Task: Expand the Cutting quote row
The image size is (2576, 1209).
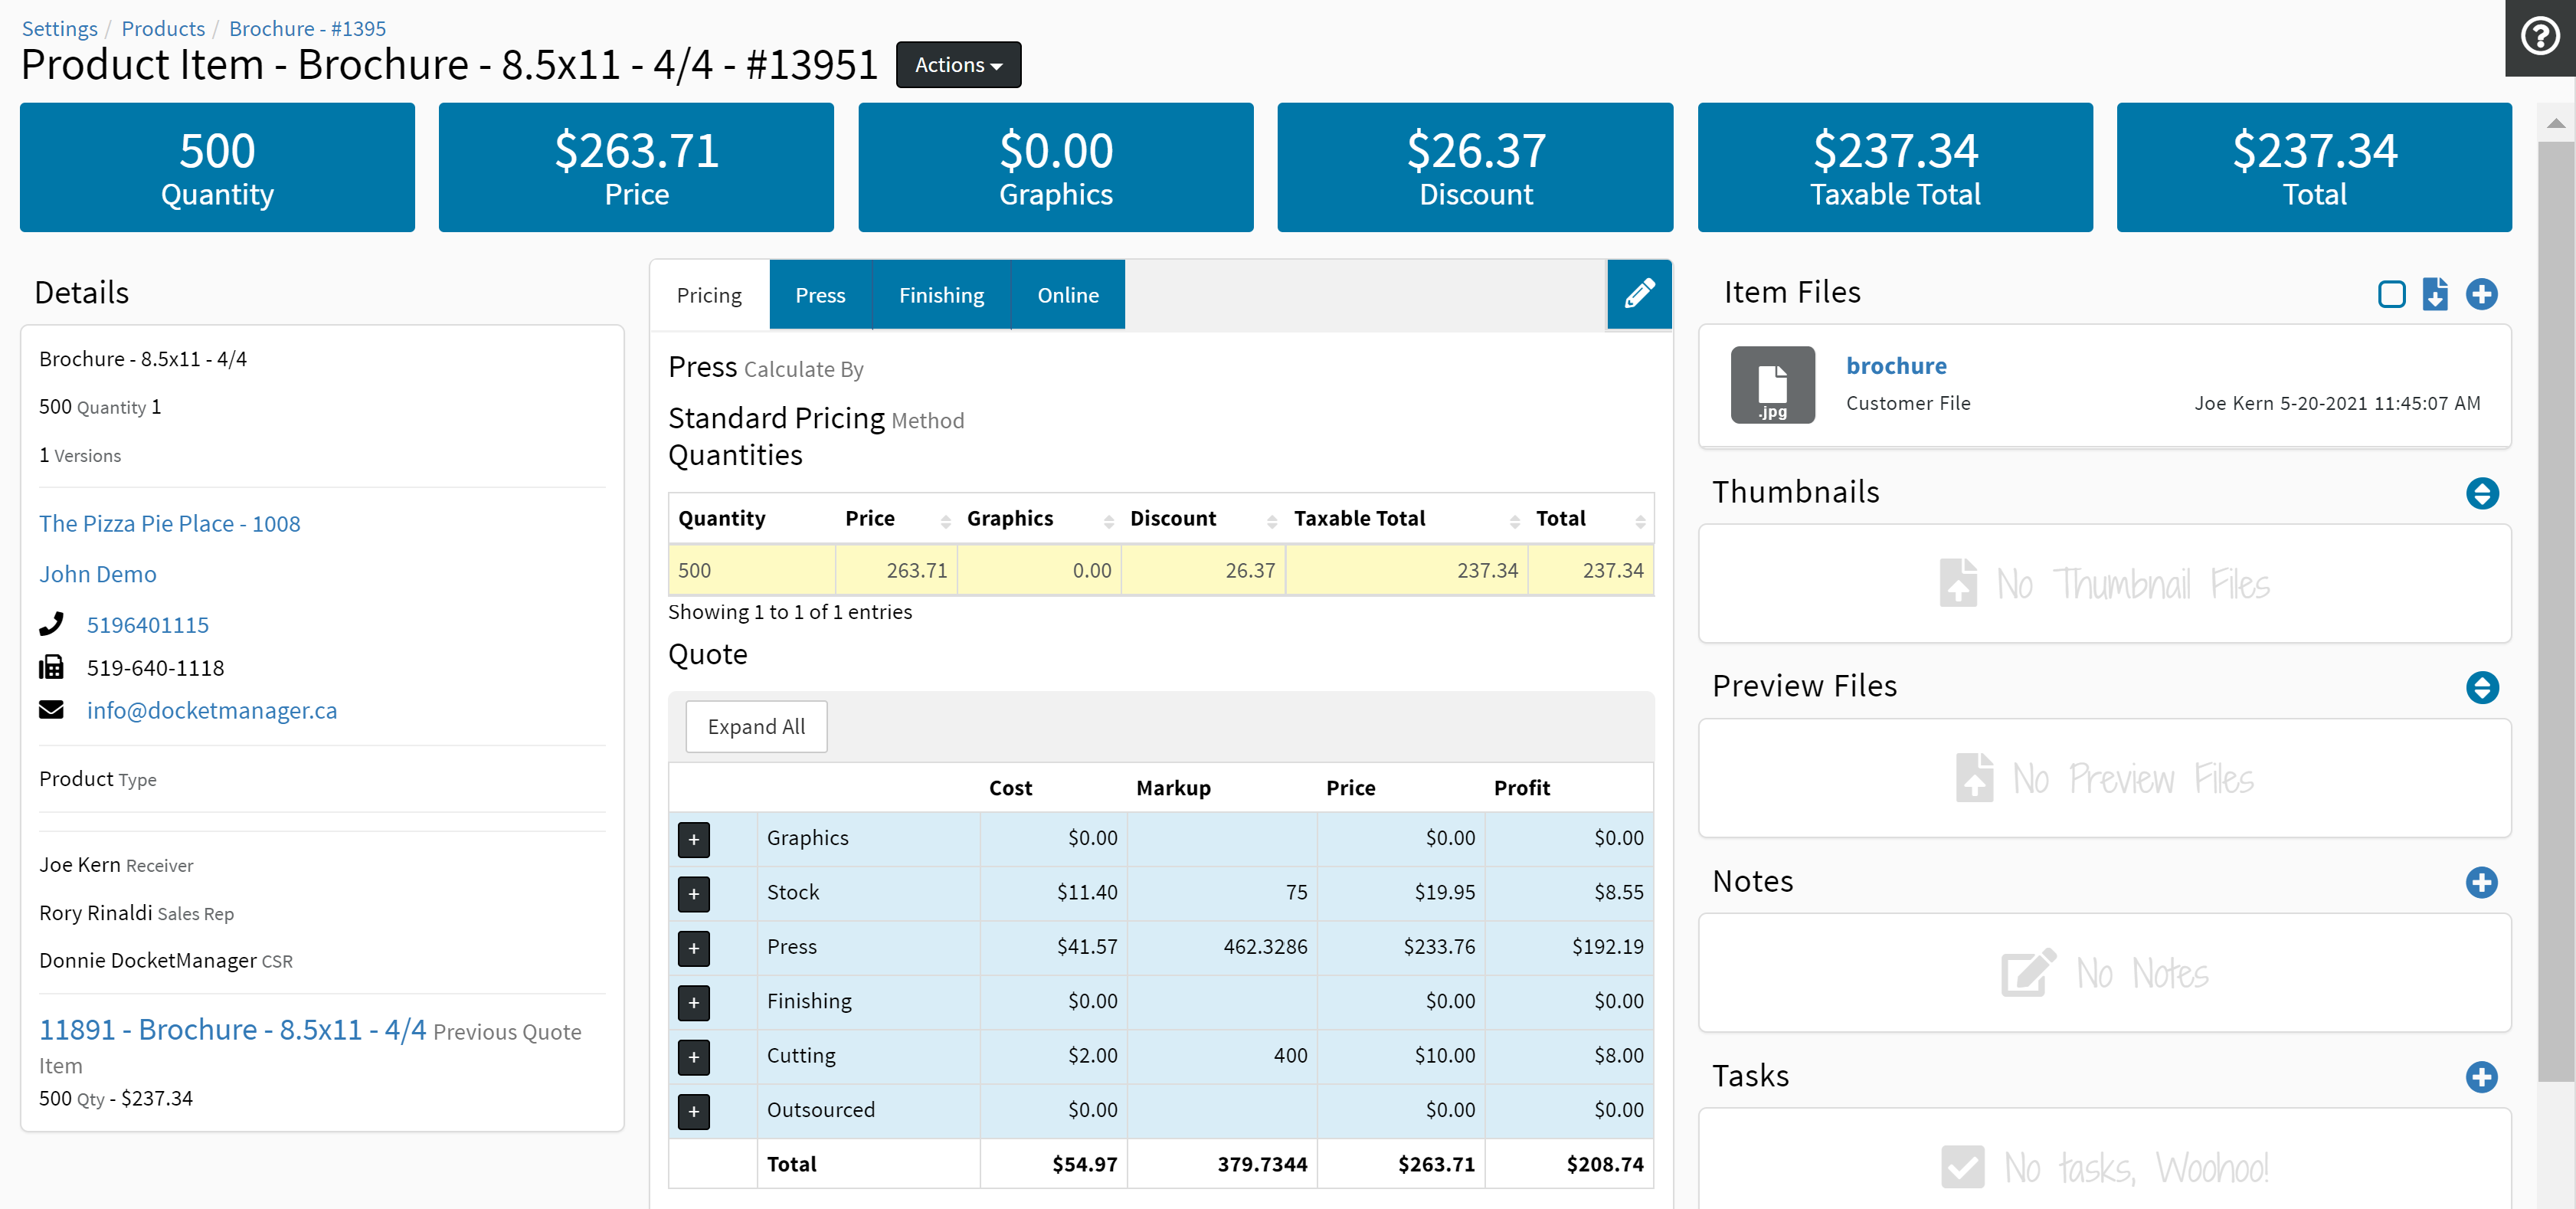Action: pos(694,1056)
